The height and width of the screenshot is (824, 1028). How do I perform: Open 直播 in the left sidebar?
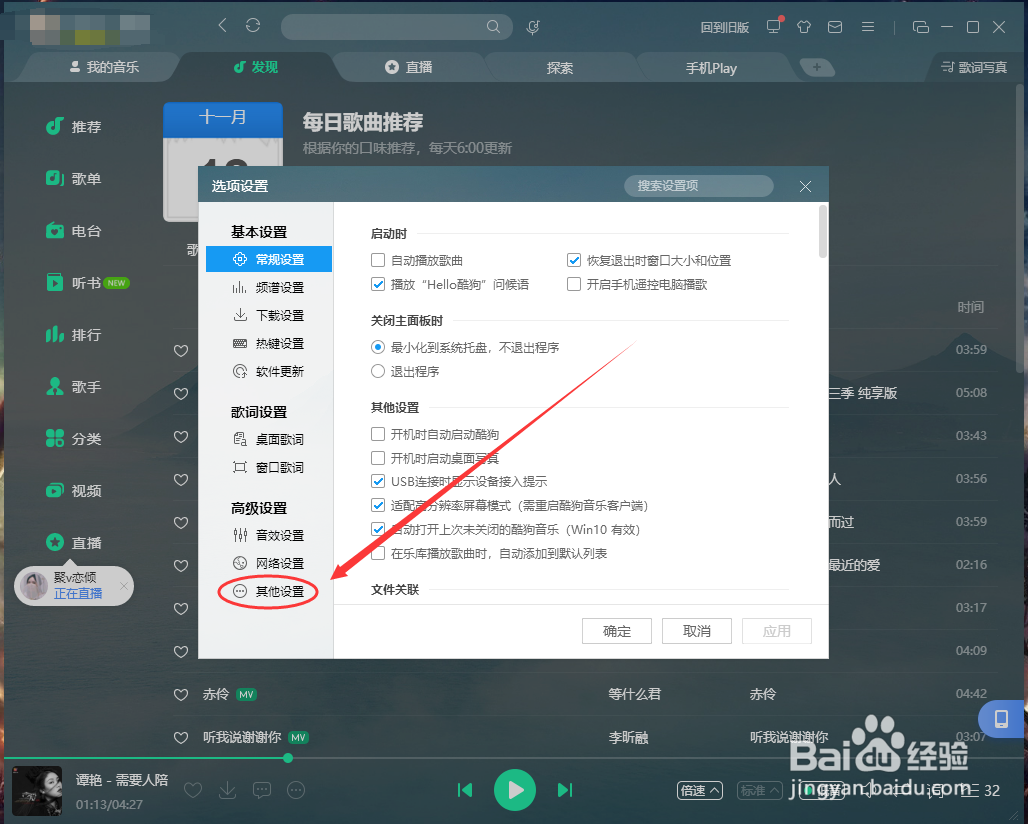pyautogui.click(x=73, y=543)
